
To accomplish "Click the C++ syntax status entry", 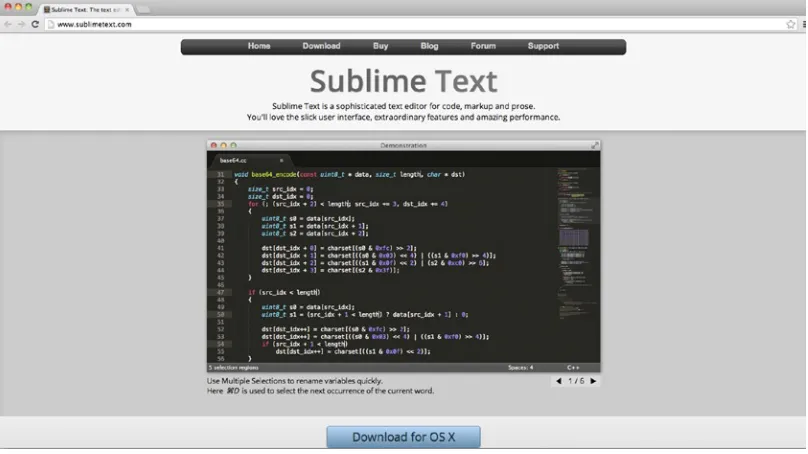I will (573, 367).
